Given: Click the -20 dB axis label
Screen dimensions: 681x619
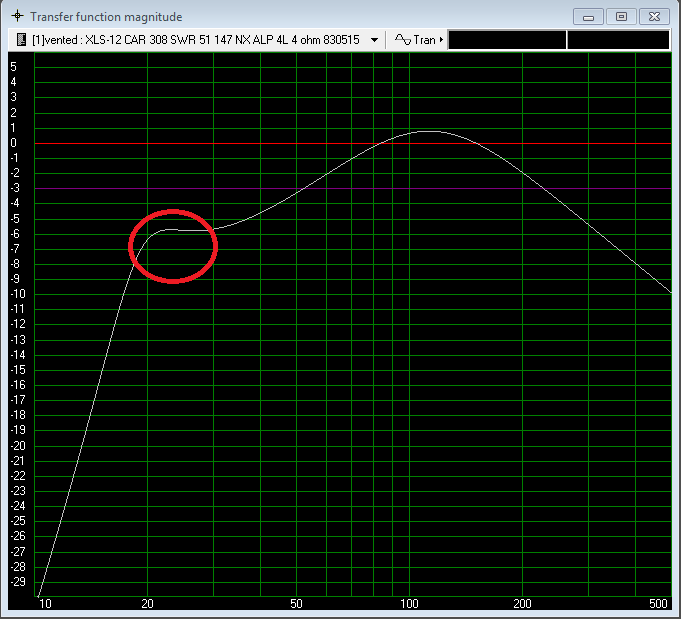Looking at the screenshot, I should tap(18, 446).
